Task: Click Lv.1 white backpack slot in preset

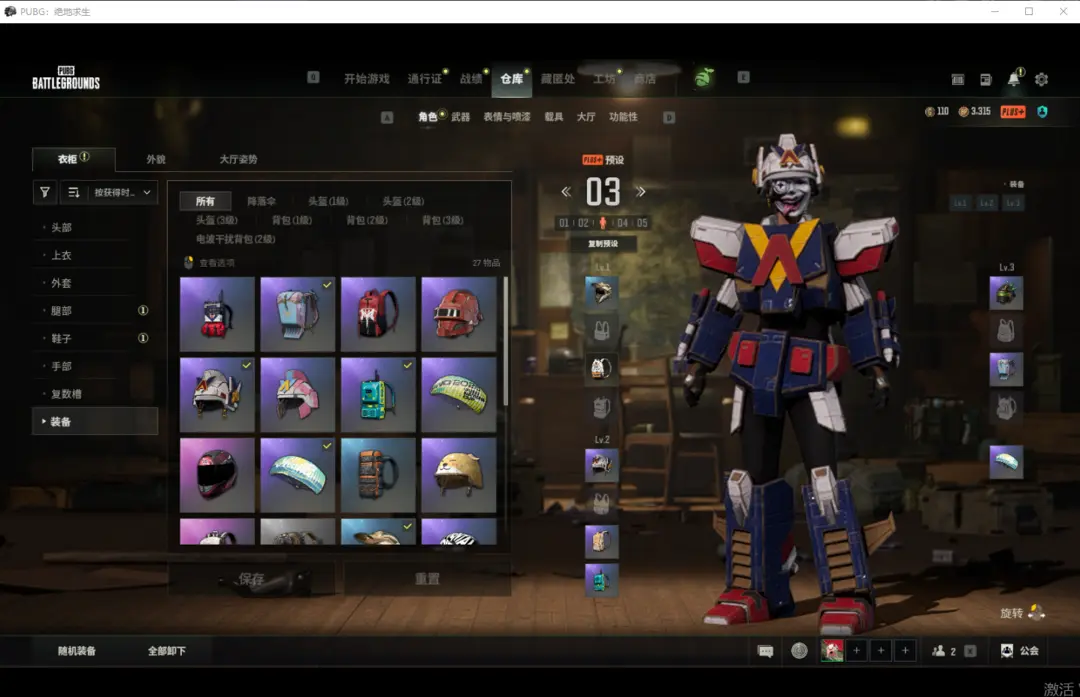Action: click(601, 368)
